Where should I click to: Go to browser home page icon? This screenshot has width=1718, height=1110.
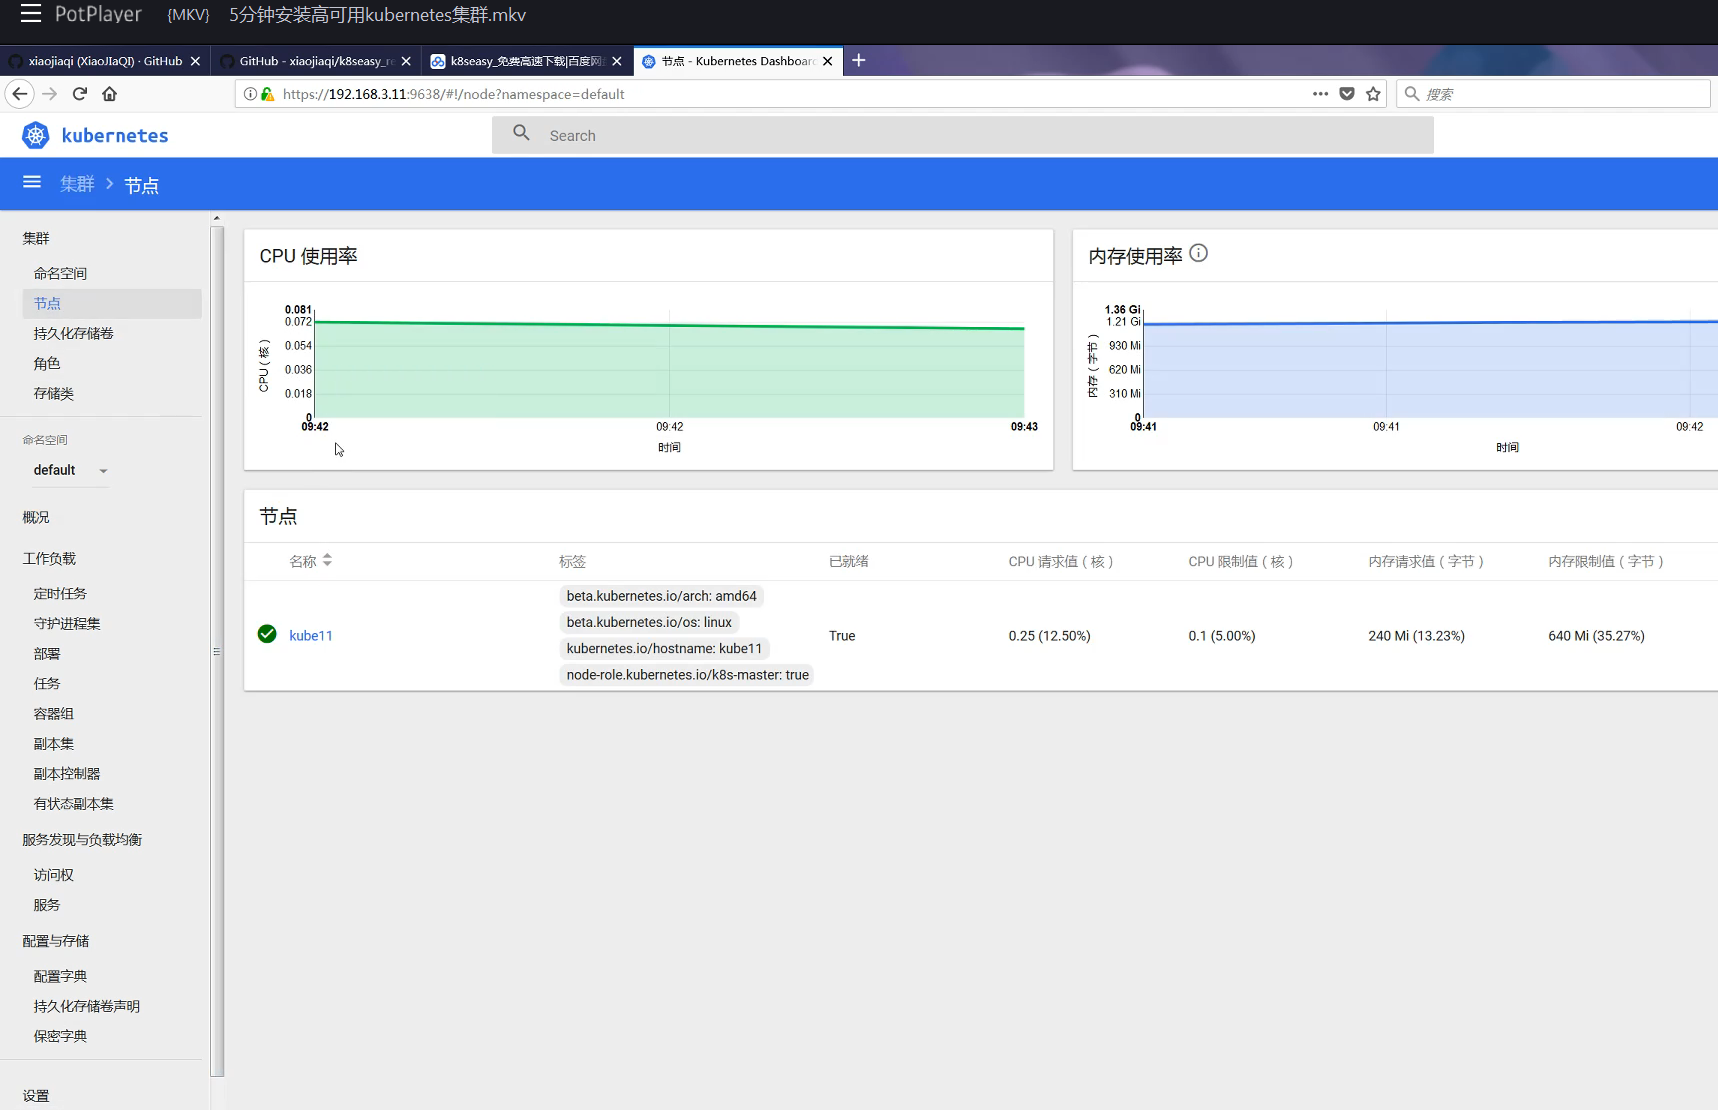point(110,94)
